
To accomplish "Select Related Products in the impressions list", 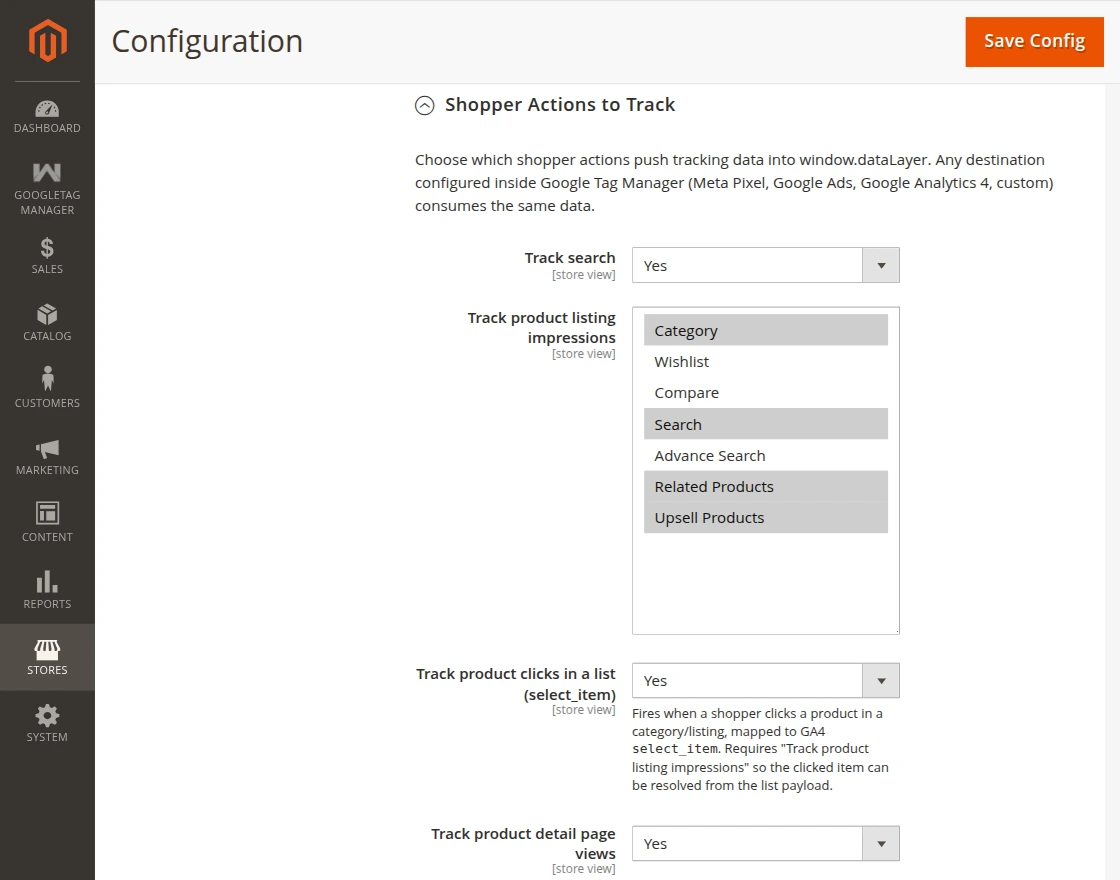I will [766, 486].
